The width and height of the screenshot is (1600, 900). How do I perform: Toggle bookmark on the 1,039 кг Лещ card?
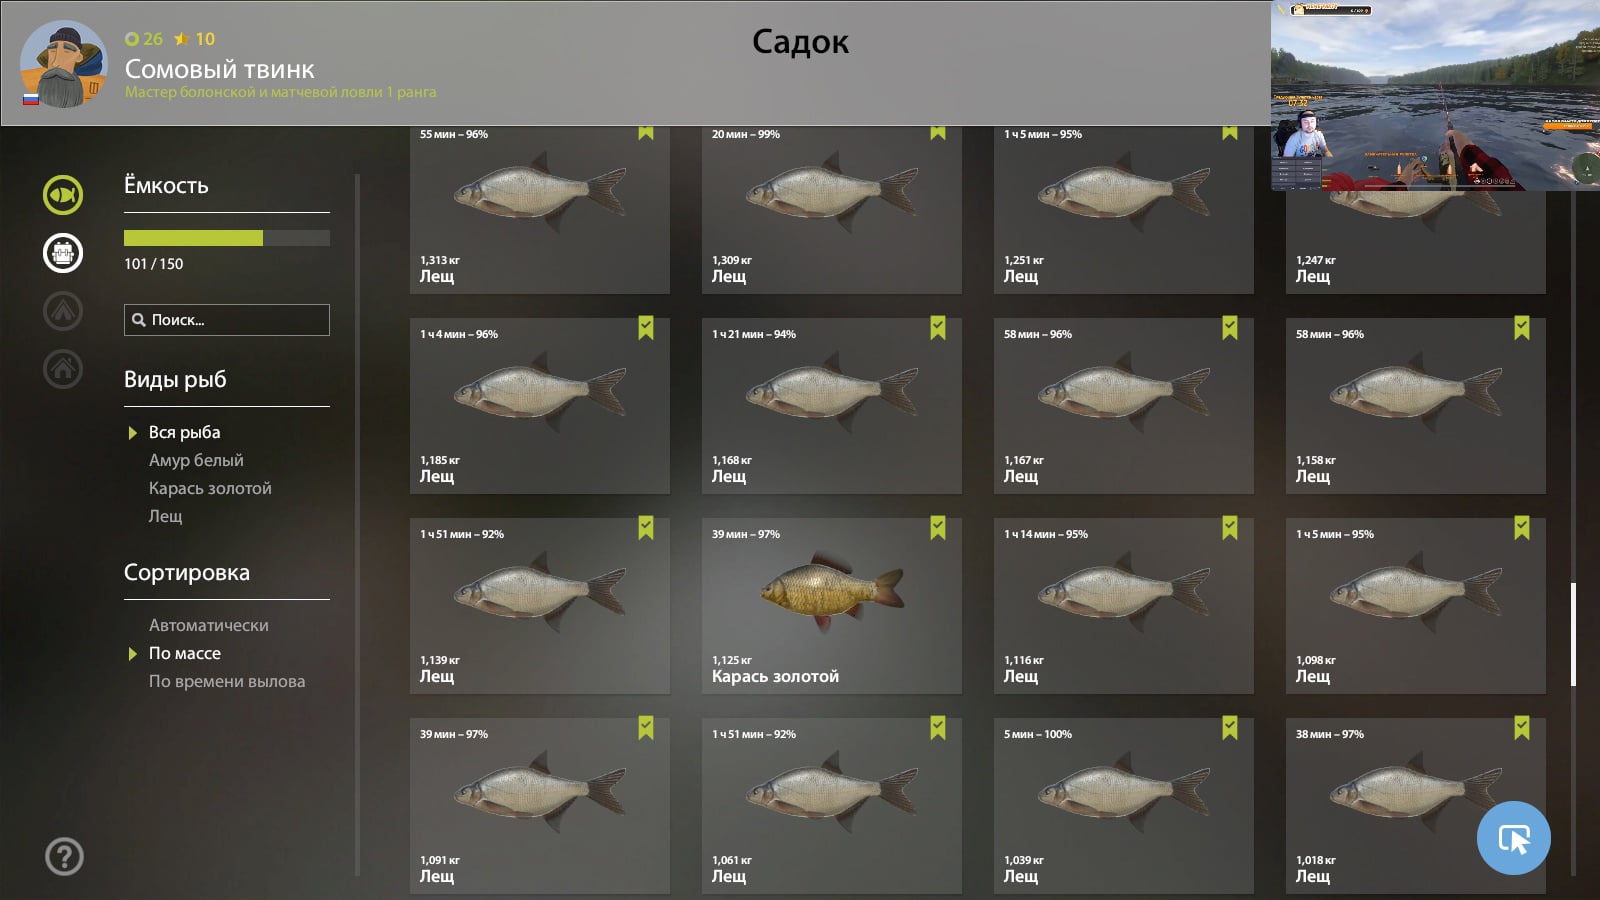point(1230,728)
